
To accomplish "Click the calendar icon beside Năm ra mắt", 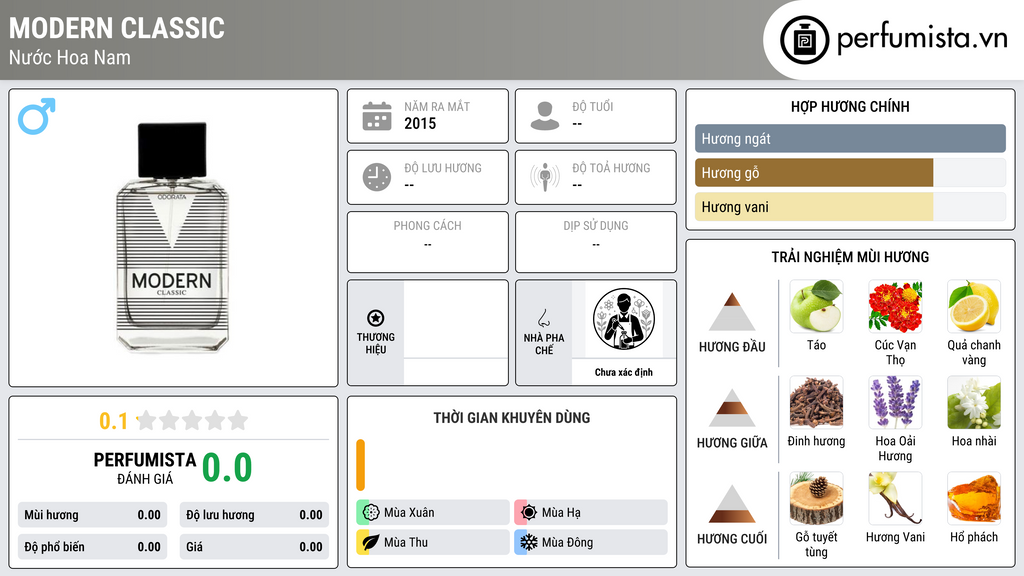I will pyautogui.click(x=377, y=116).
